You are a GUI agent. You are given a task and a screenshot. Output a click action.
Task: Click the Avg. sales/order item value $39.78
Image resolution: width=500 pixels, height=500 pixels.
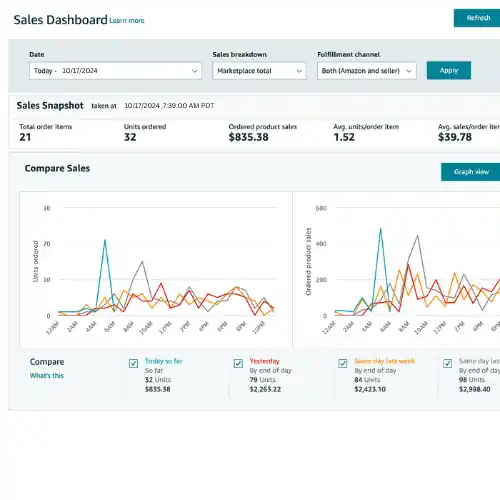455,137
